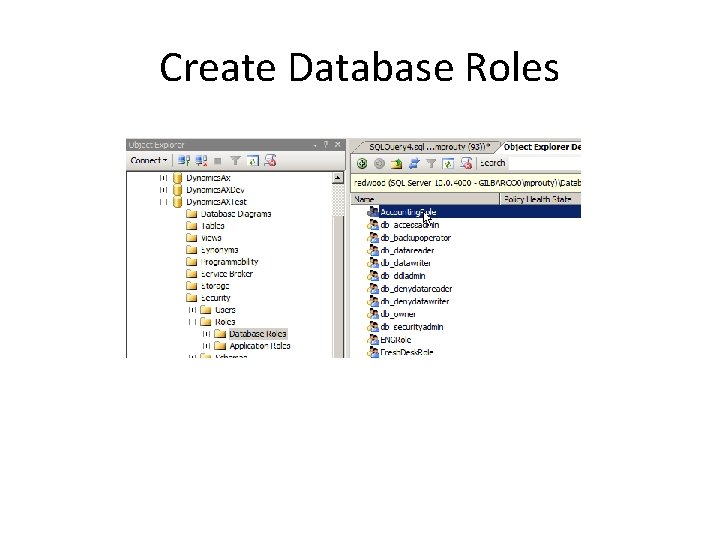Select the db_owner role
Viewport: 720px width, 540px height.
(398, 314)
